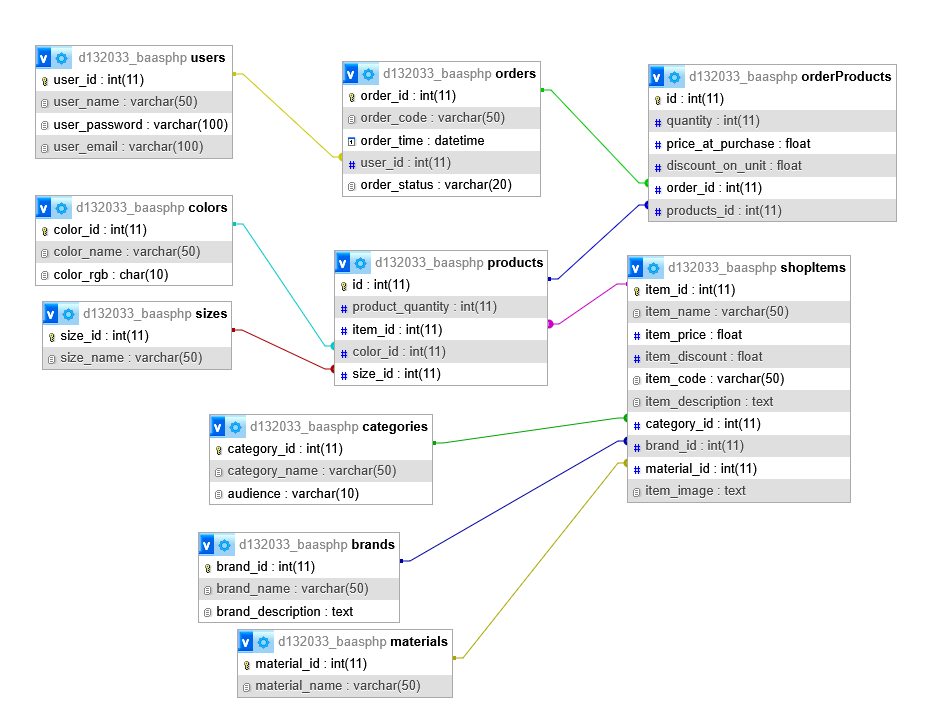Click the colors table gear icon
The width and height of the screenshot is (941, 721).
pos(62,208)
